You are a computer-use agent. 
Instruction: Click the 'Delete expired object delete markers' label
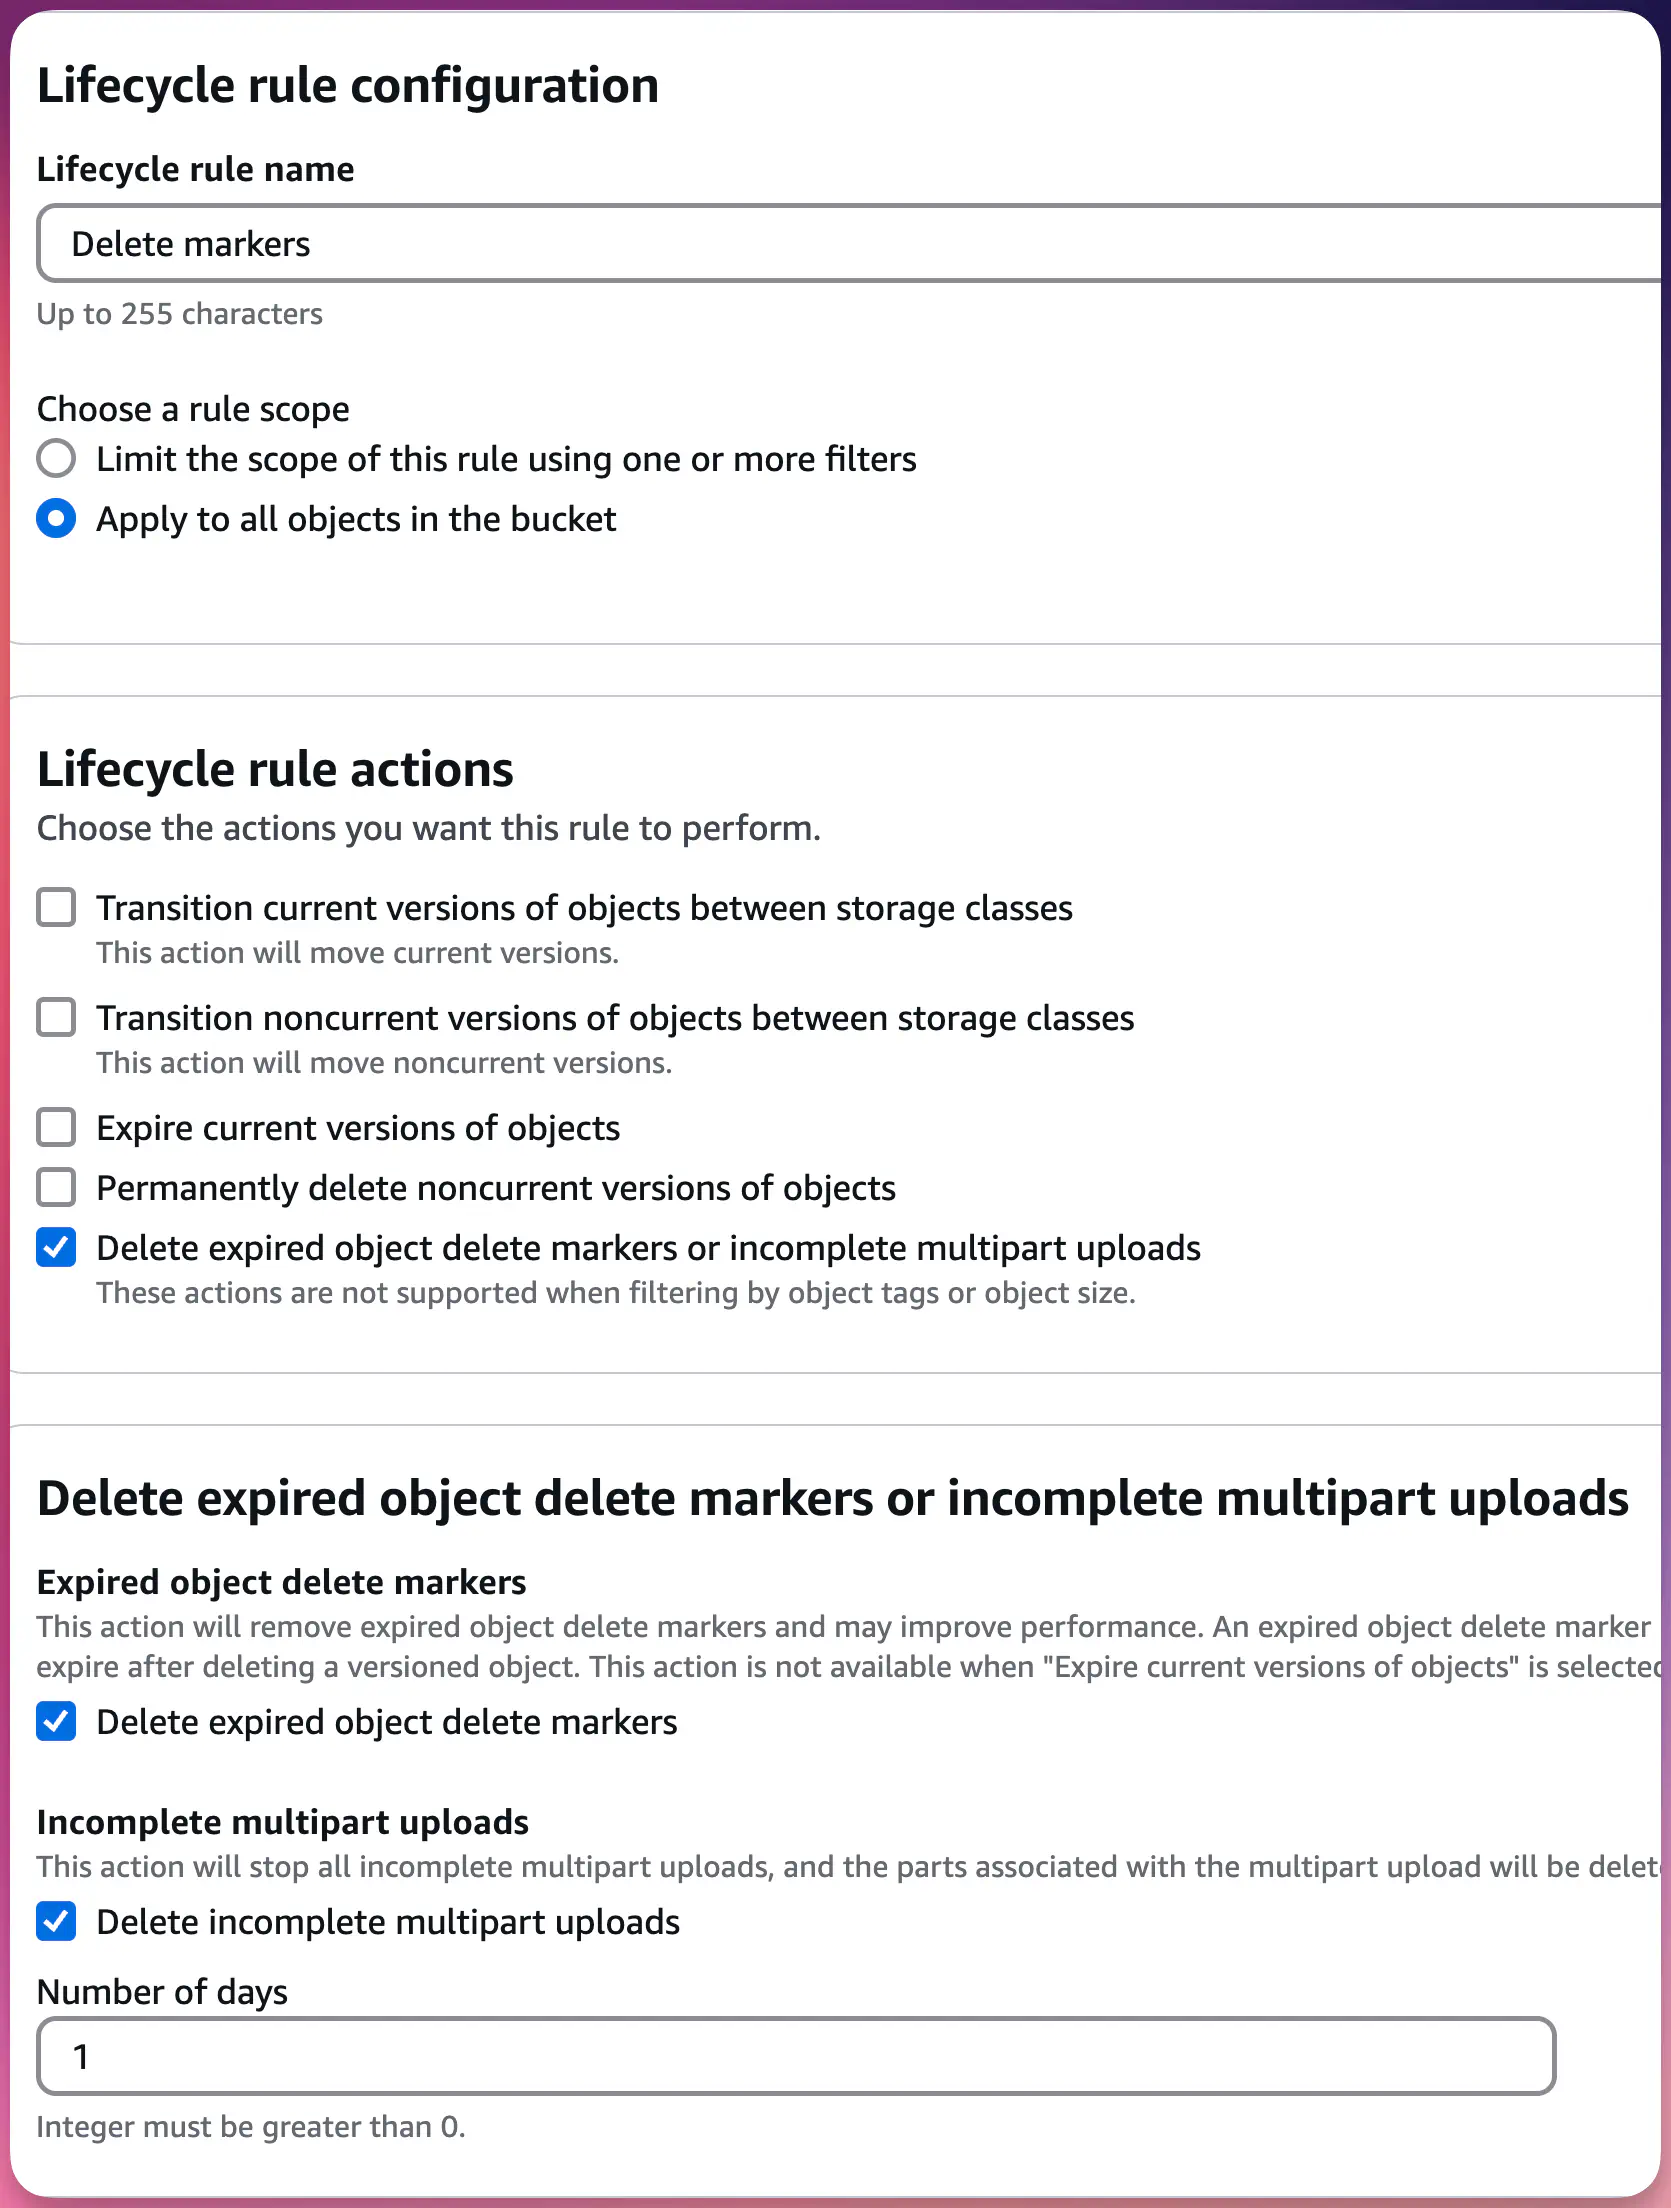(387, 1721)
